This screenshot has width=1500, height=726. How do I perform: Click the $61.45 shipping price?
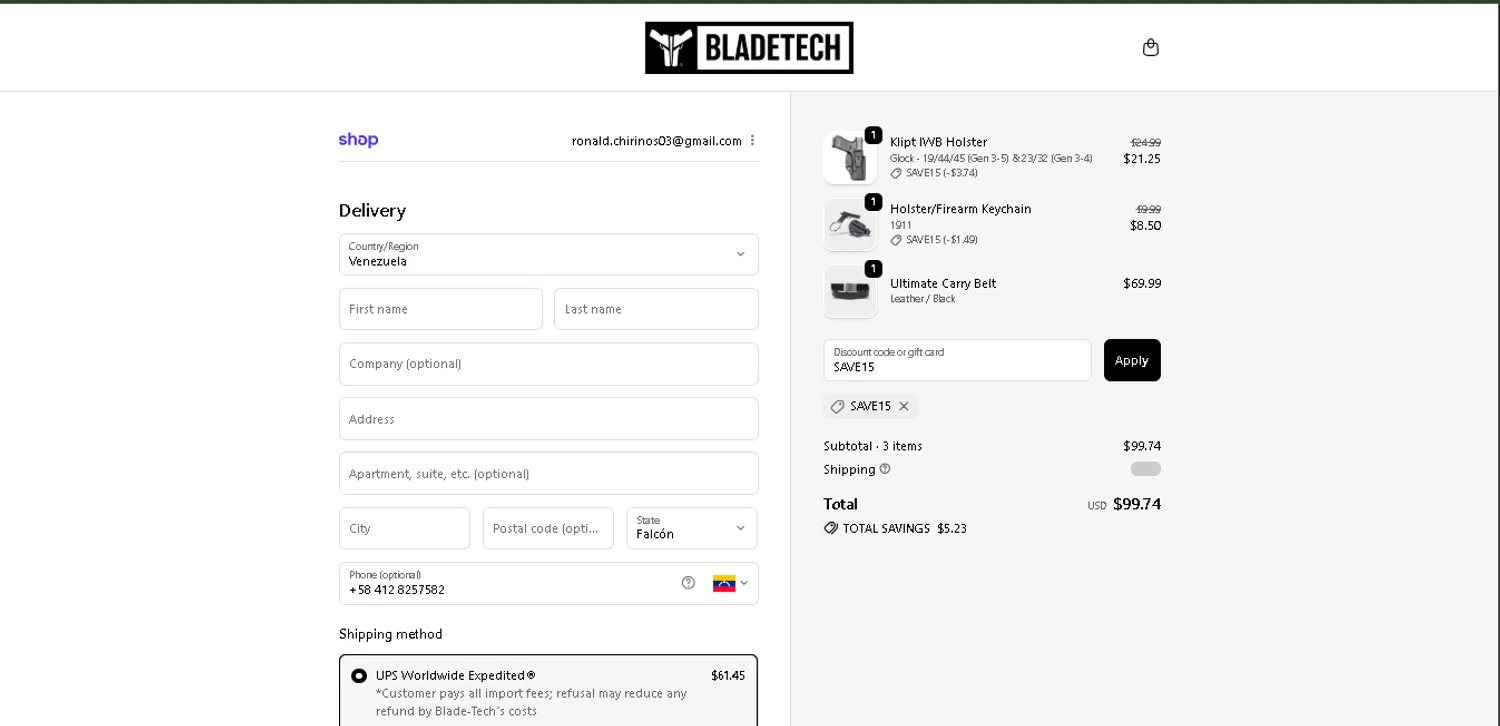728,676
